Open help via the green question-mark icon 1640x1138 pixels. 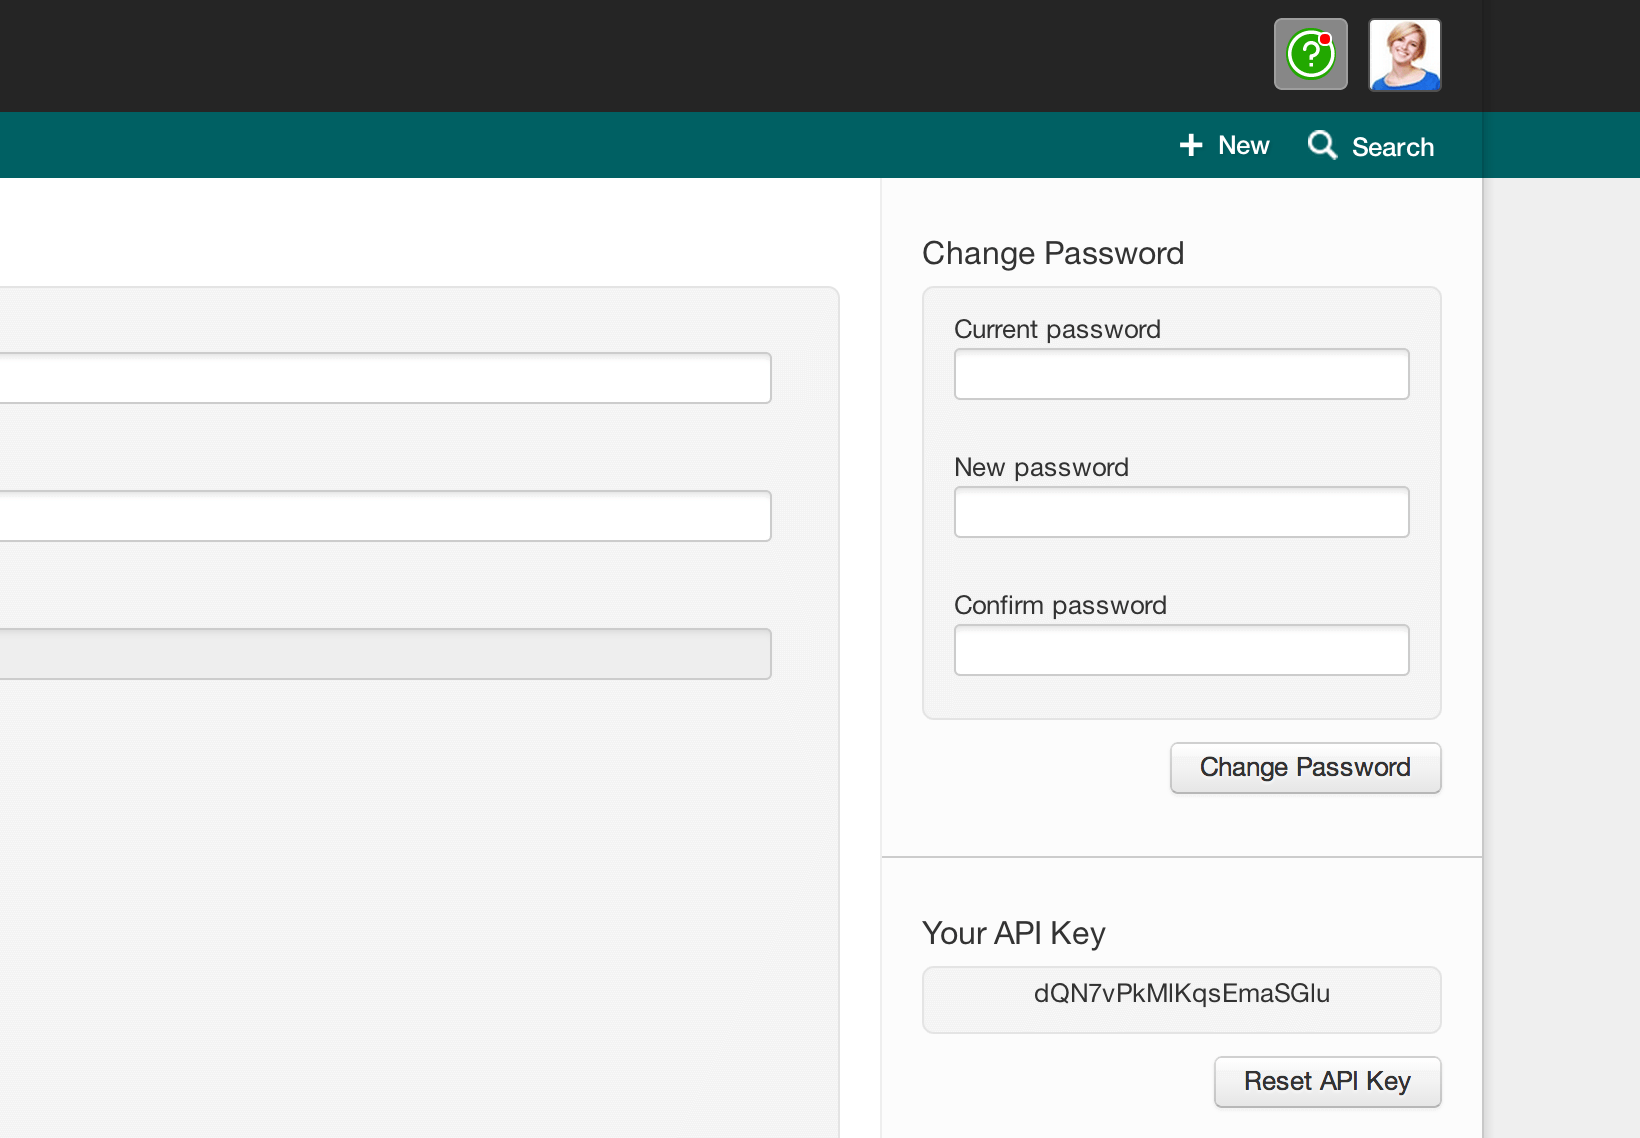(1310, 55)
